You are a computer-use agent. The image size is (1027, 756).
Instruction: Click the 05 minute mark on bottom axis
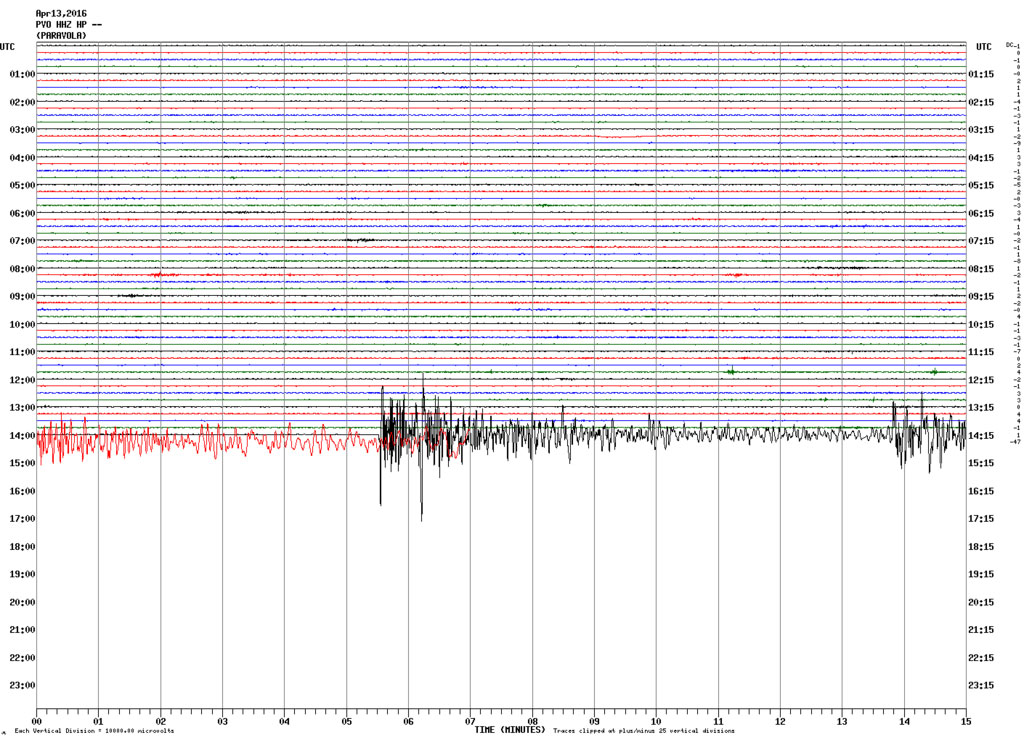click(346, 721)
